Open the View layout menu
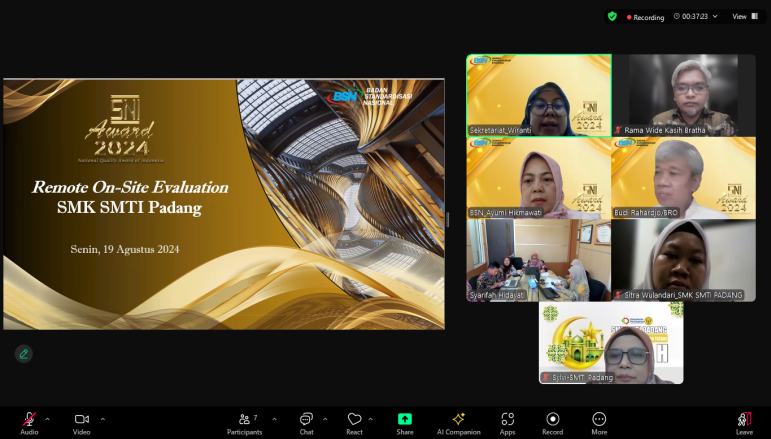 coord(745,16)
